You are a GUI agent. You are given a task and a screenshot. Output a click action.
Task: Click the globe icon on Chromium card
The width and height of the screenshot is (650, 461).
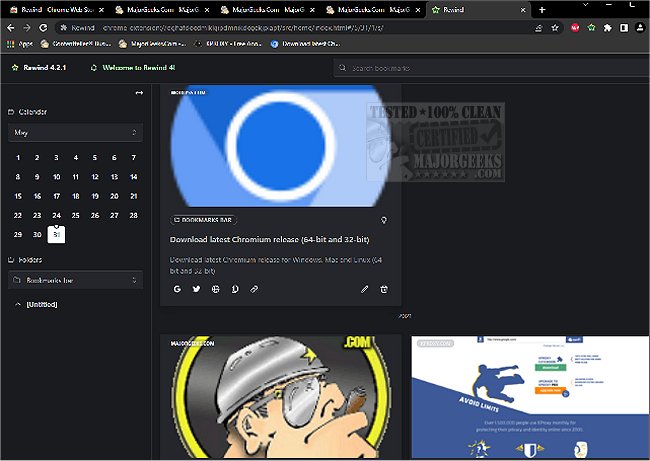[216, 289]
